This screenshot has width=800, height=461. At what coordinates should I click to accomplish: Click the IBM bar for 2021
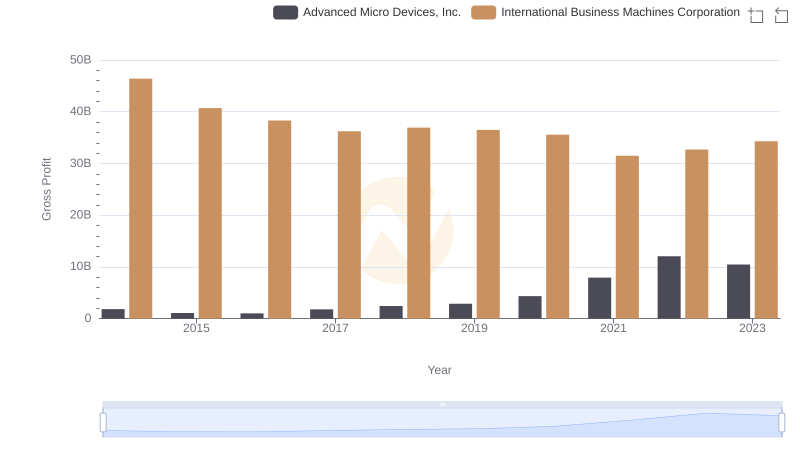[x=627, y=237]
